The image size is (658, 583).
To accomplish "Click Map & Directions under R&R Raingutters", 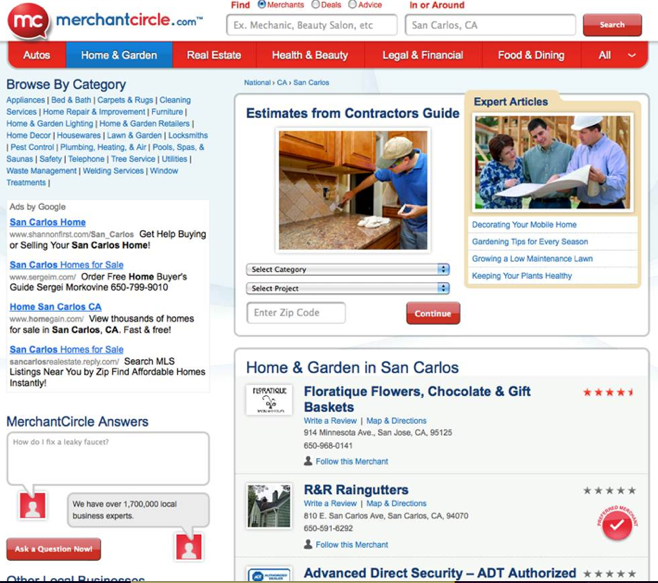I will point(396,503).
